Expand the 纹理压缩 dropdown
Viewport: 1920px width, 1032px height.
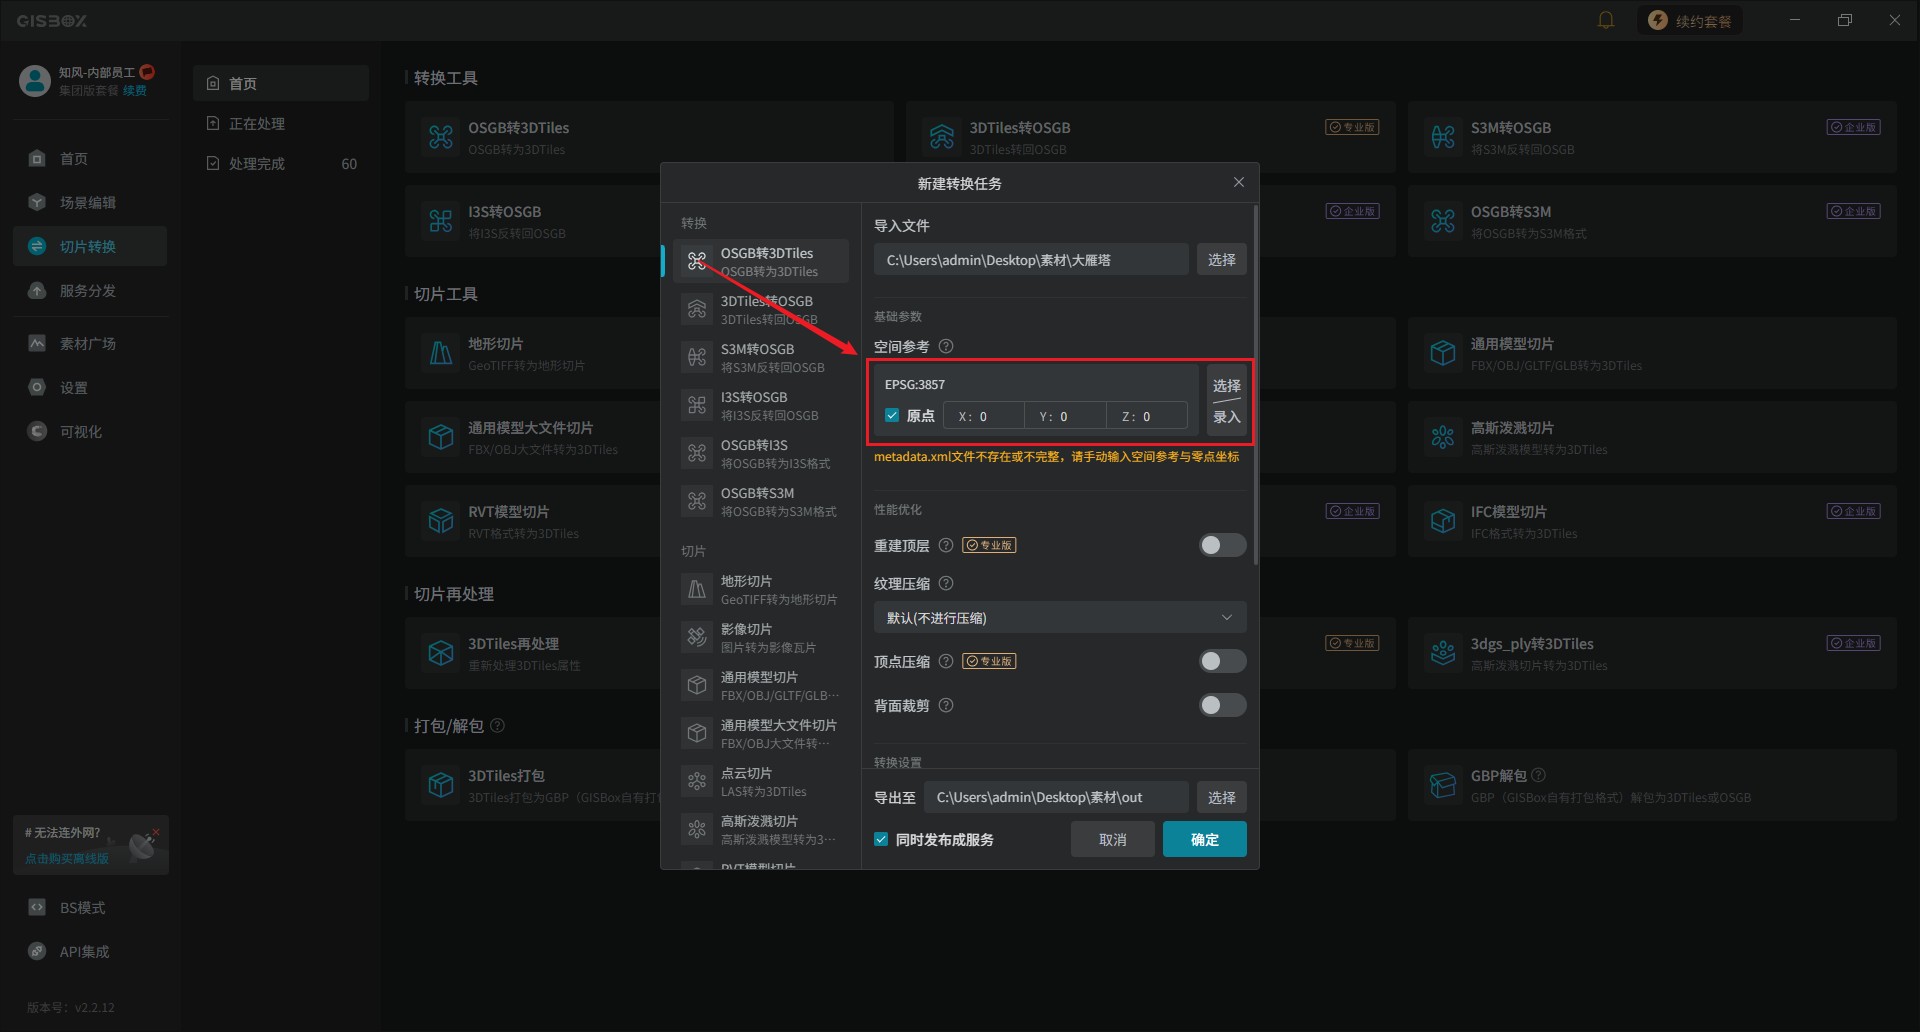[x=1060, y=618]
